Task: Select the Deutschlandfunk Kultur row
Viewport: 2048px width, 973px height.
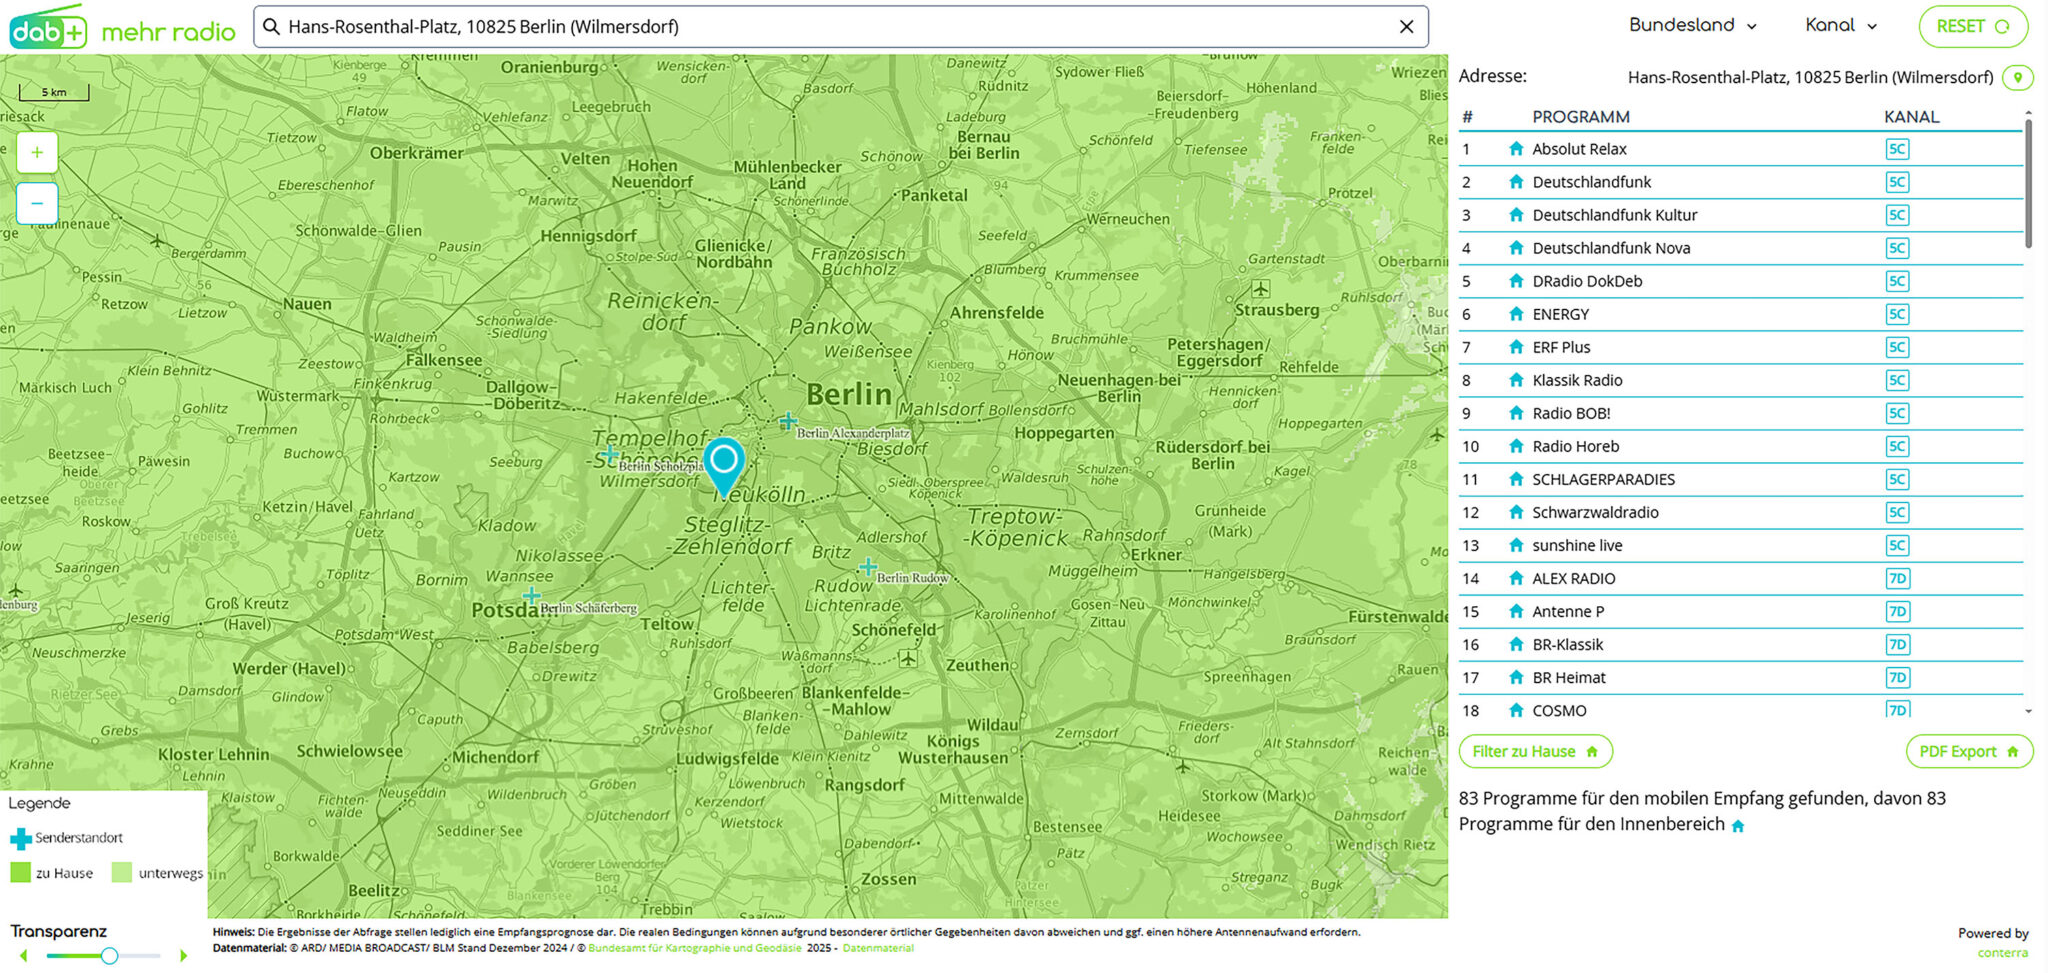Action: (x=1740, y=215)
